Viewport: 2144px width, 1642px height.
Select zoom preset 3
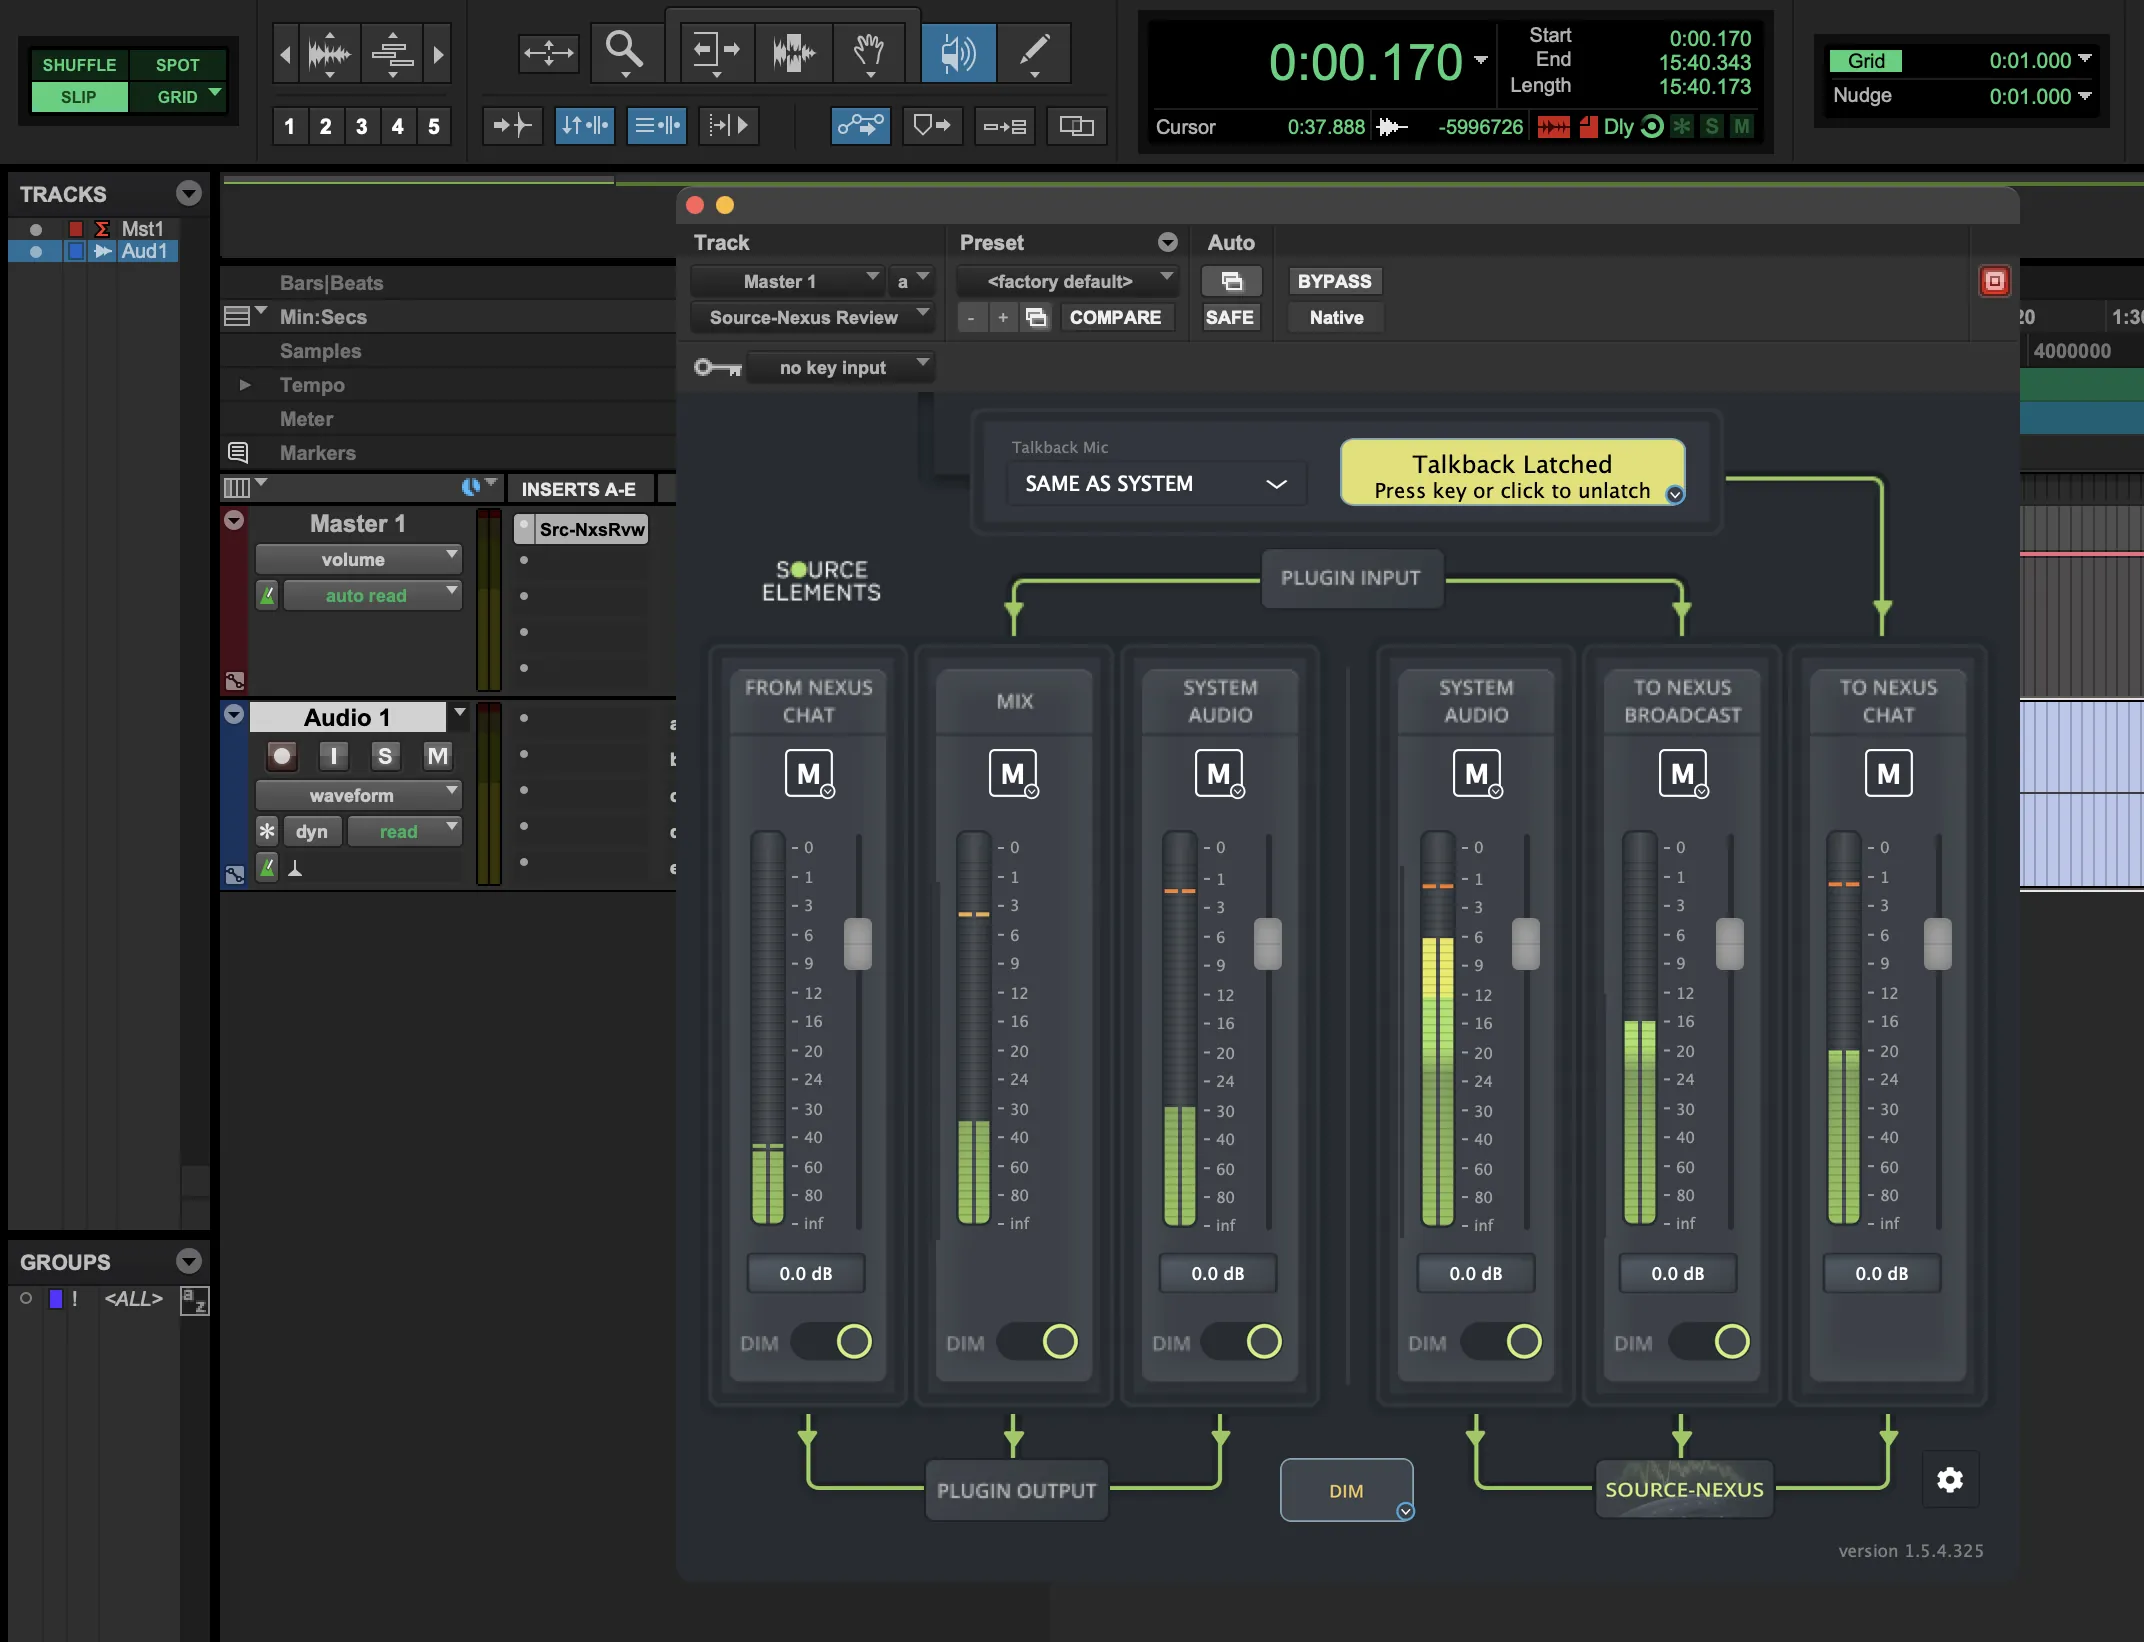[x=361, y=126]
